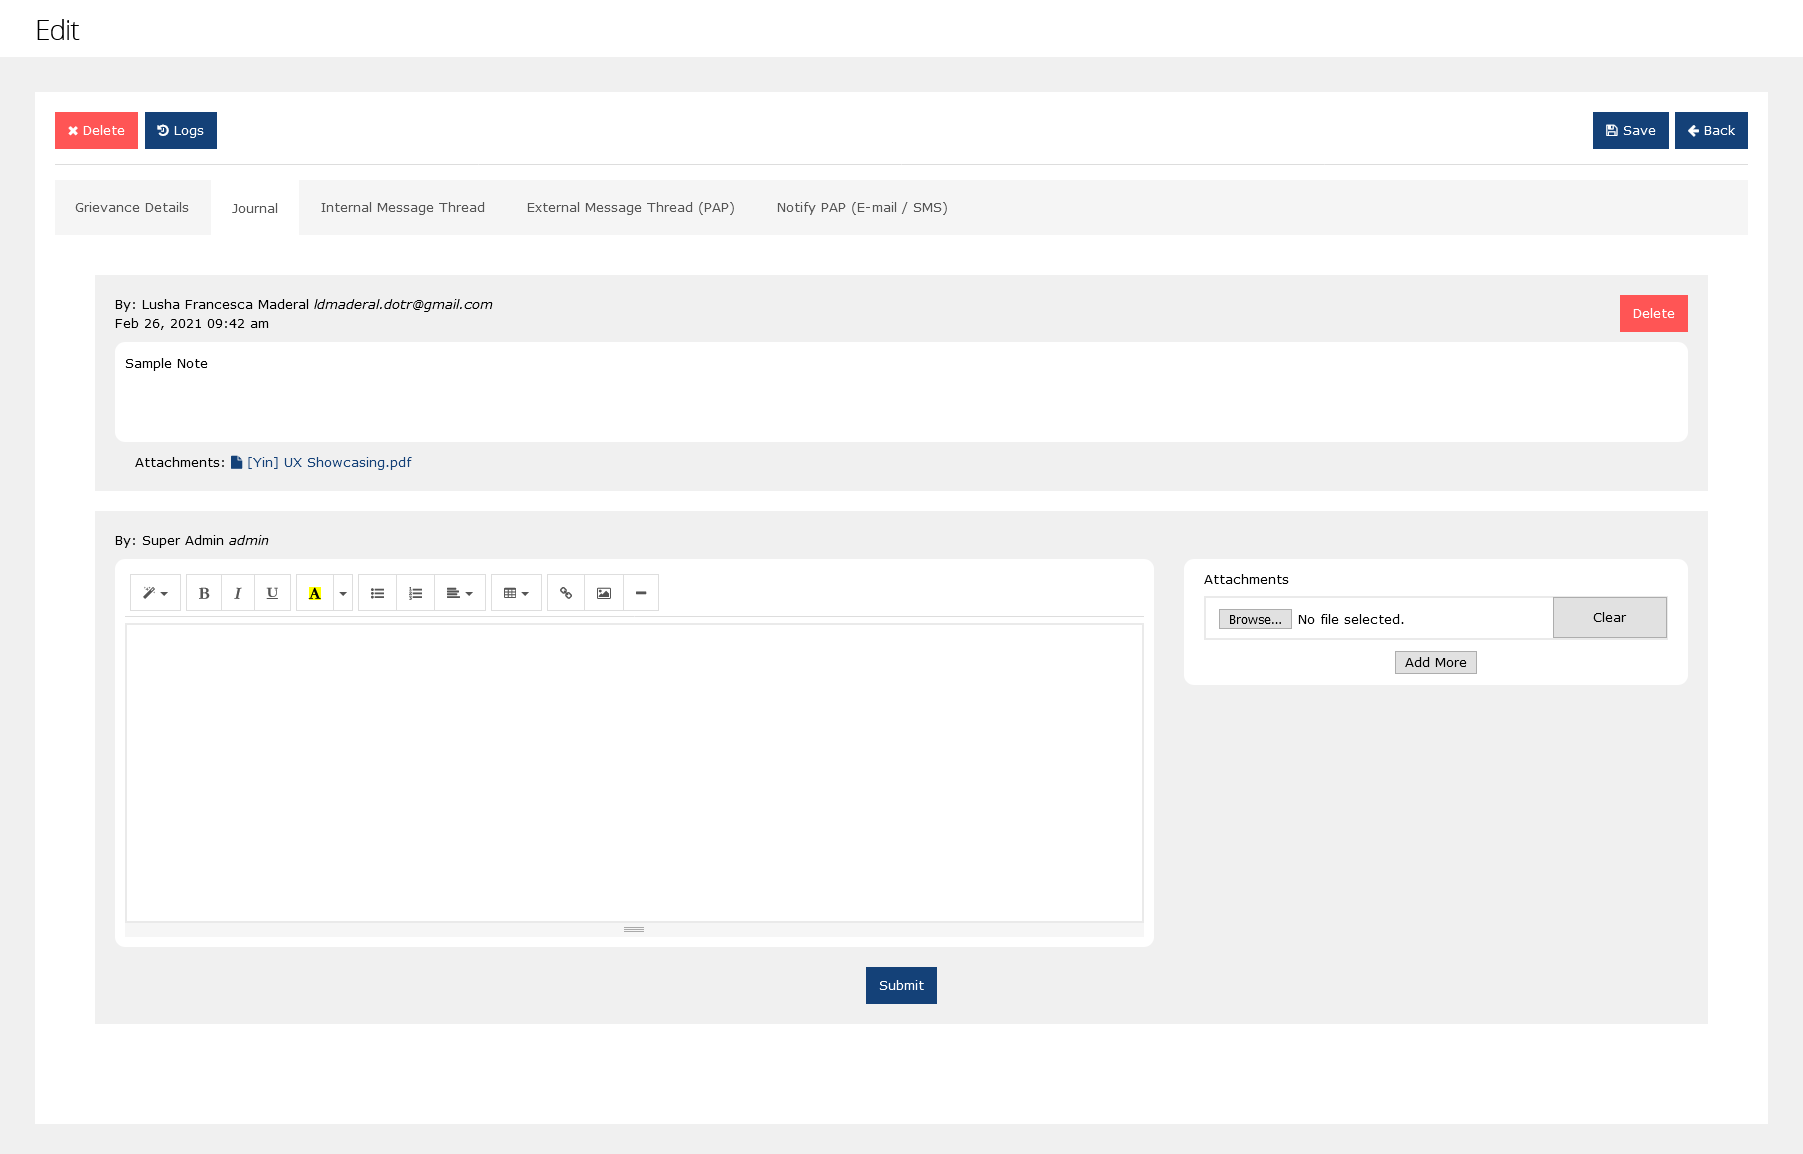The height and width of the screenshot is (1154, 1803).
Task: Insert an unordered bullet list
Action: point(377,593)
